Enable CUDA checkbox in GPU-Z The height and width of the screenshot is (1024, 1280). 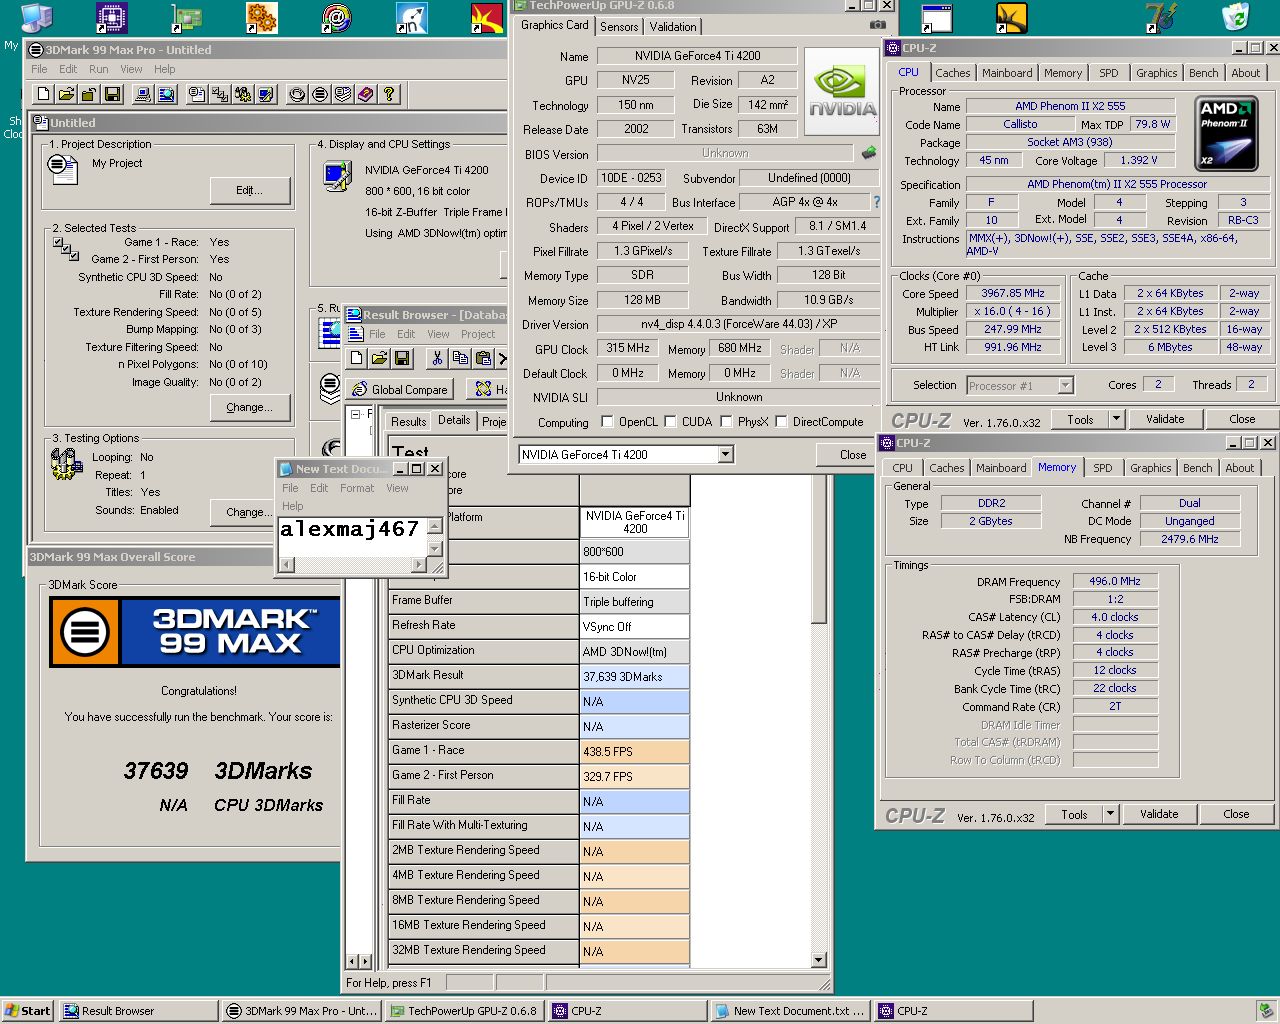(670, 422)
